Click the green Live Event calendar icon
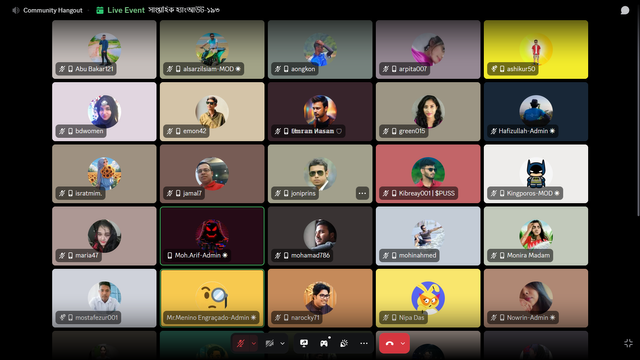640x360 pixels. click(100, 10)
